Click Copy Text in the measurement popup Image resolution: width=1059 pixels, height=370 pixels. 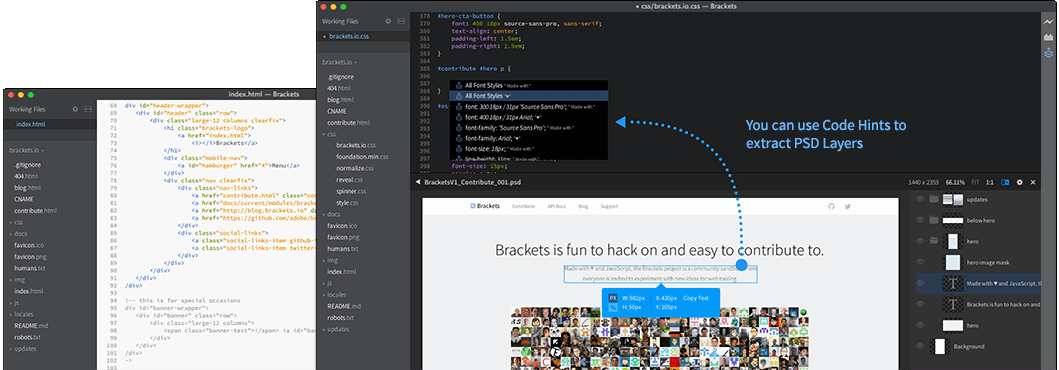[696, 298]
